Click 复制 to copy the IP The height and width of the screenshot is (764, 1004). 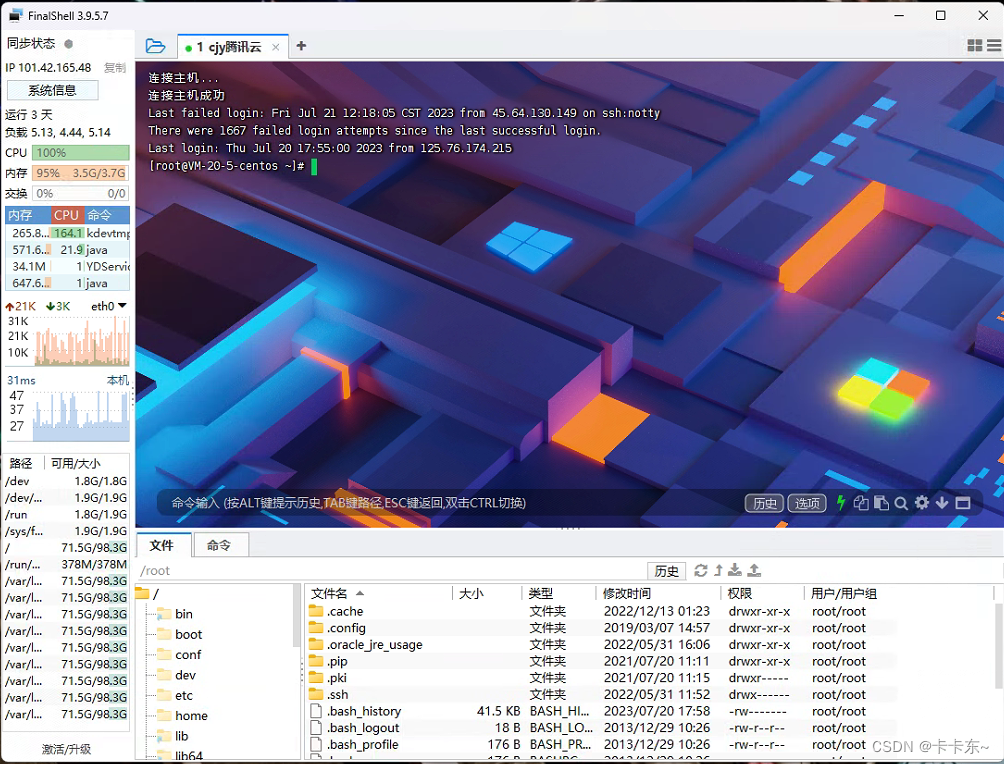point(115,68)
